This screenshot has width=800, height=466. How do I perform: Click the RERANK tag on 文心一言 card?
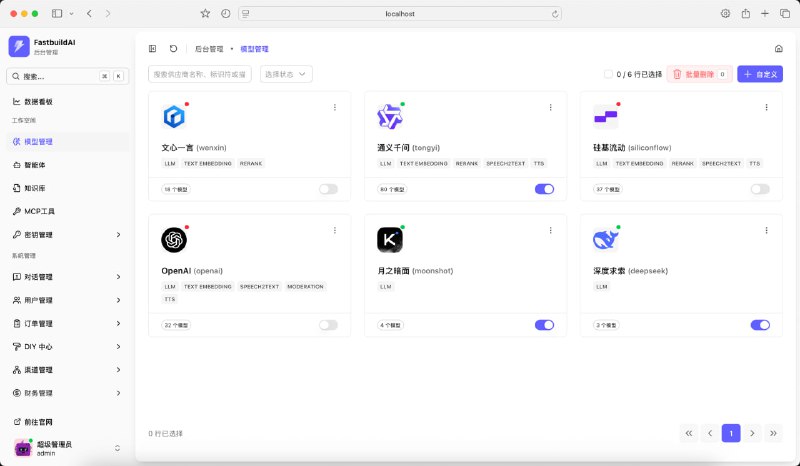[x=251, y=163]
